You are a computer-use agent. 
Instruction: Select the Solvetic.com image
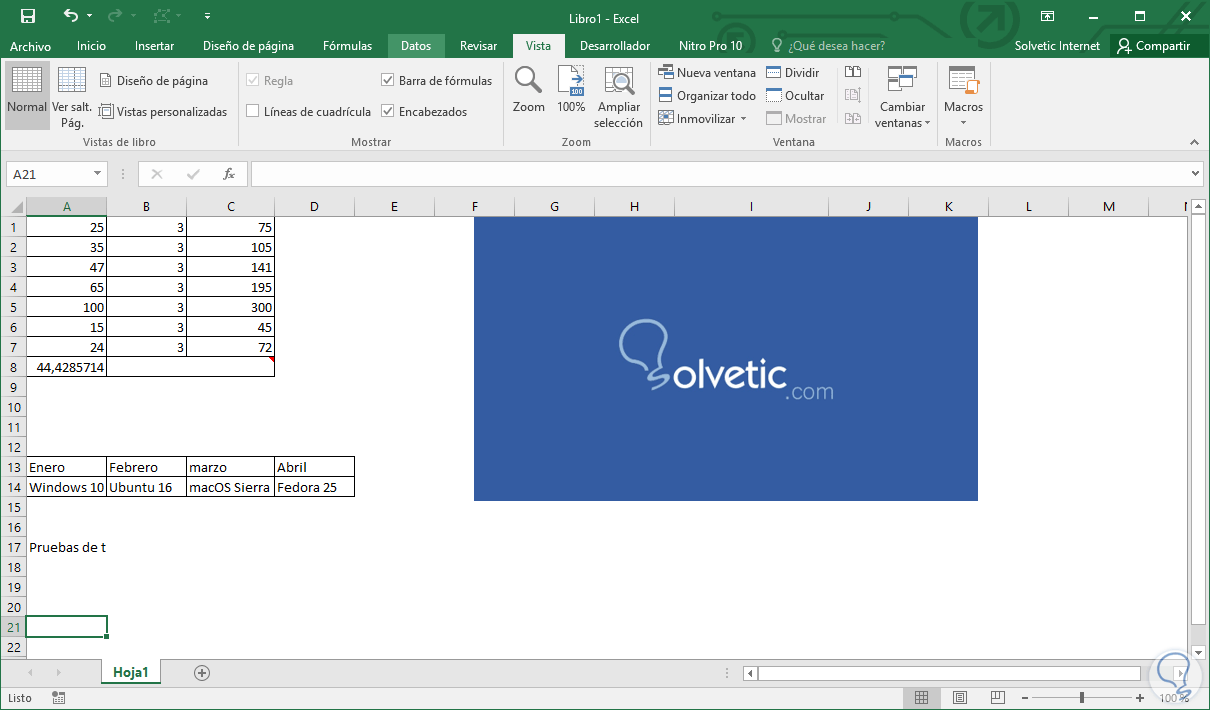coord(726,359)
